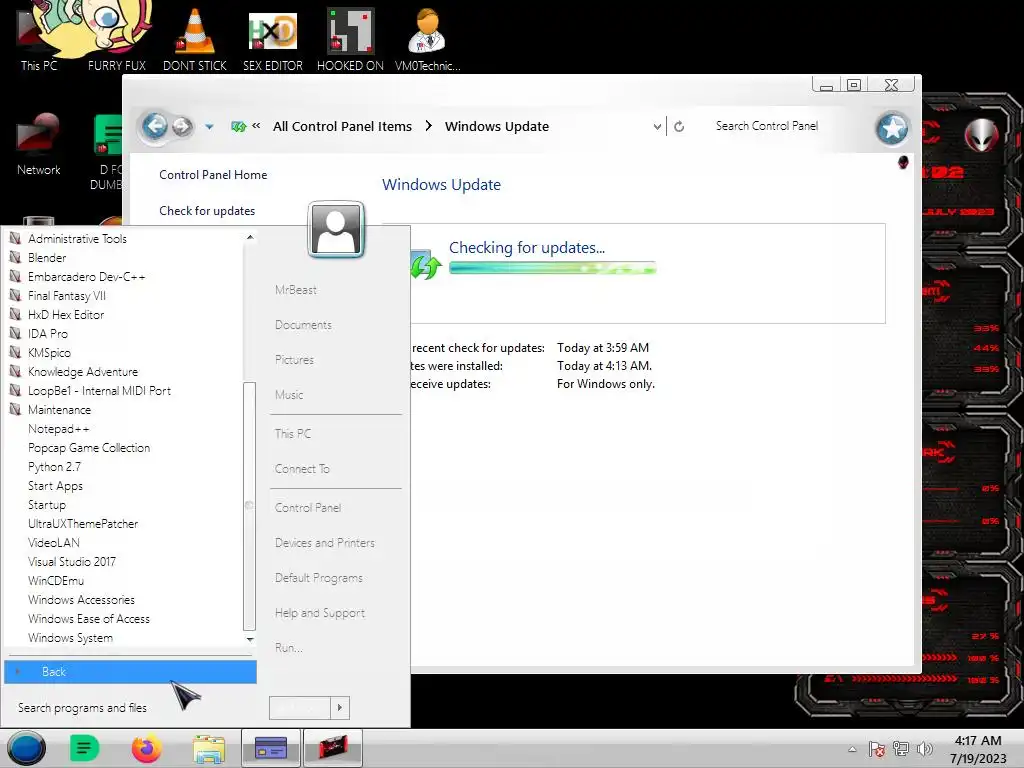Open Help and Support in Start menu

point(320,613)
